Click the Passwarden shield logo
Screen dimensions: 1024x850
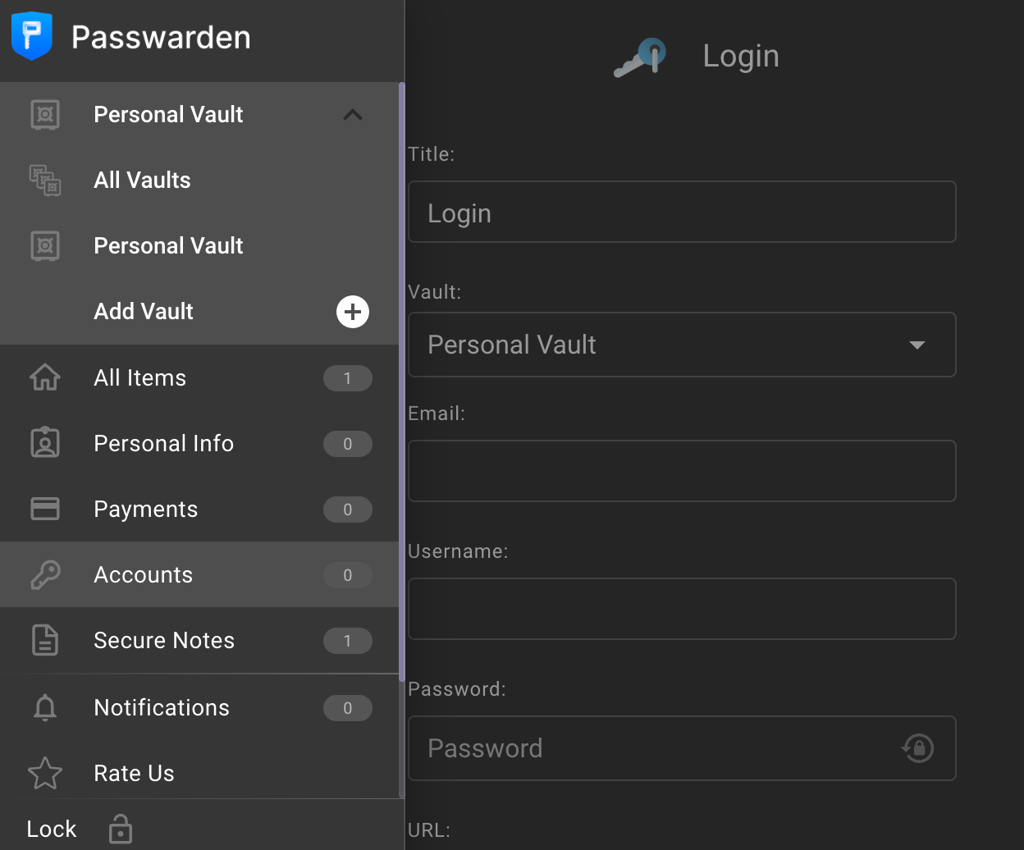(x=31, y=36)
